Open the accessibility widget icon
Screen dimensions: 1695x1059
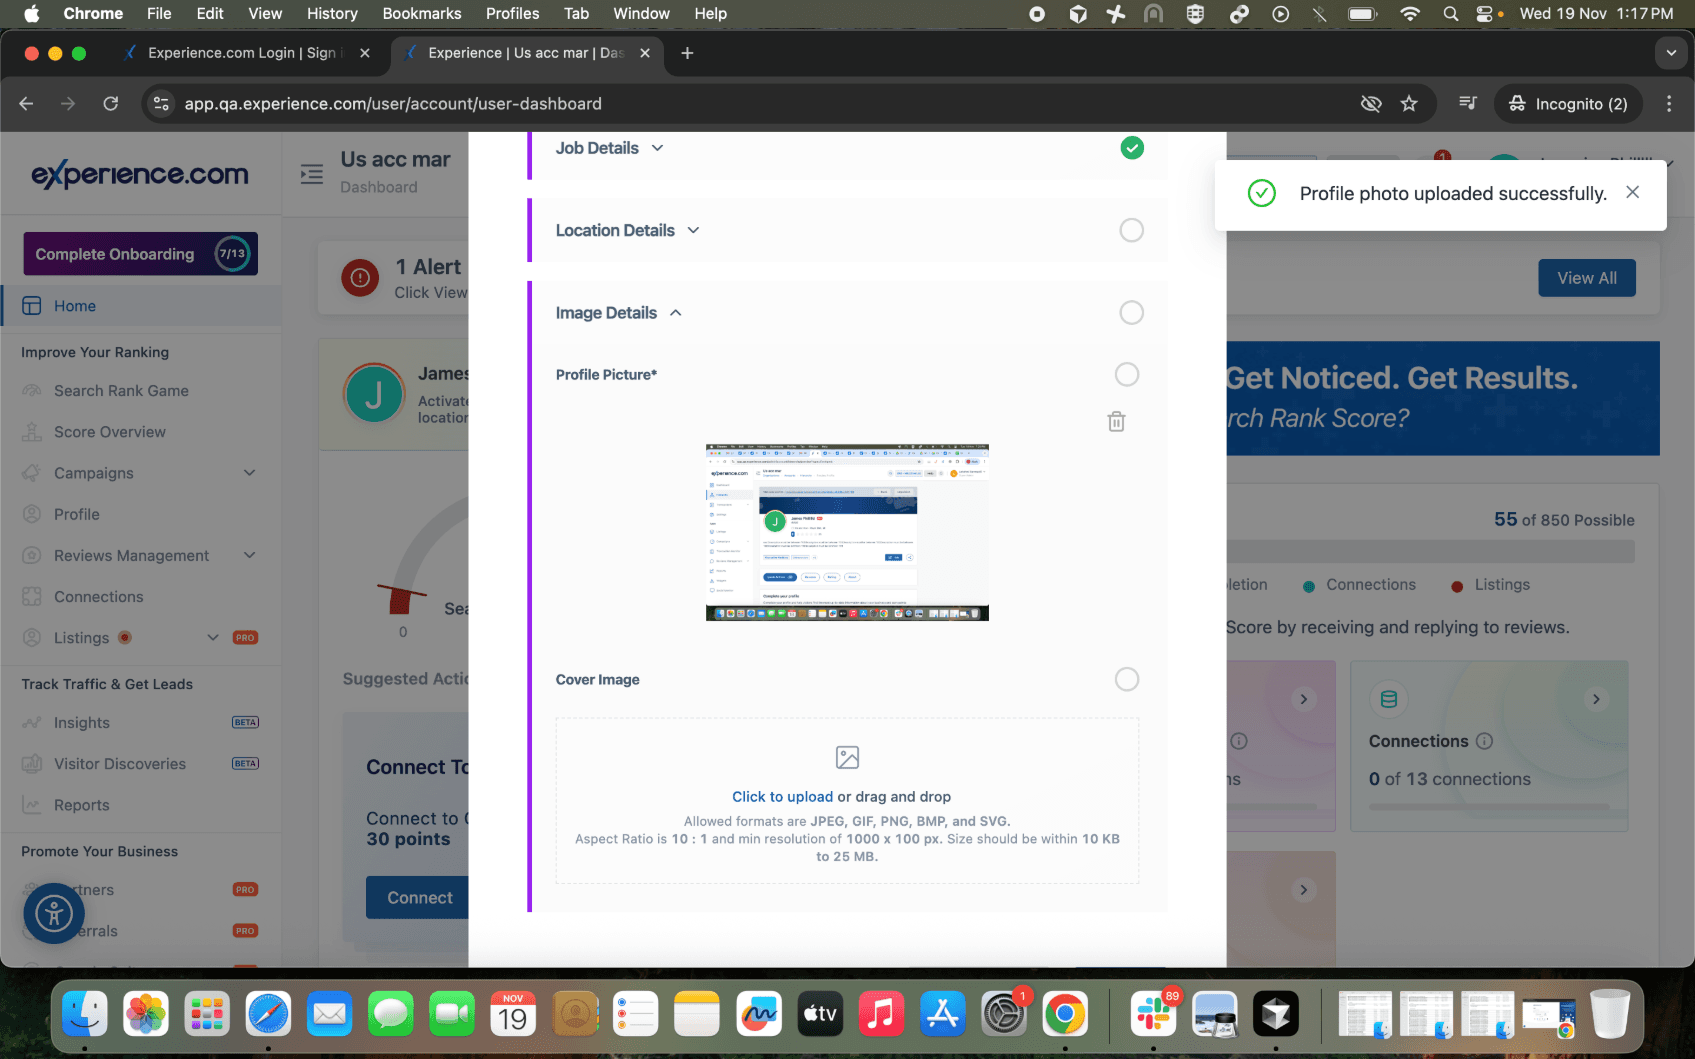[x=54, y=913]
